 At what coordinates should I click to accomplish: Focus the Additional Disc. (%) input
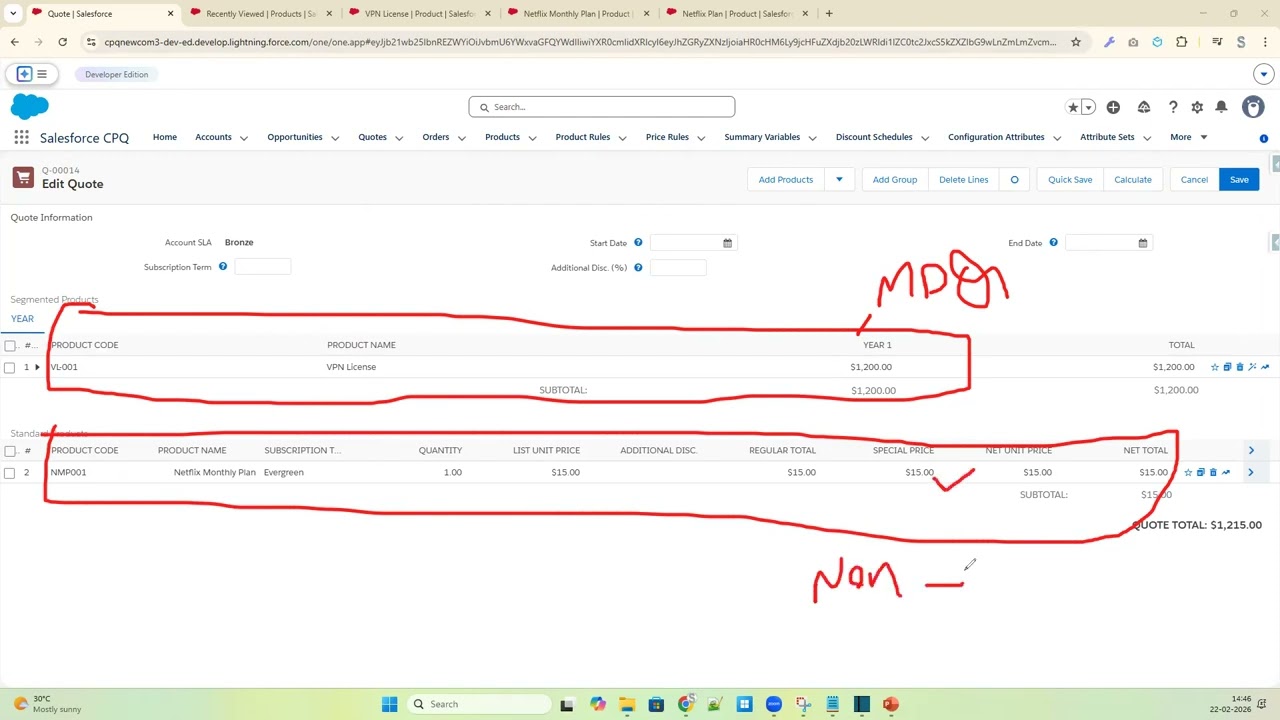tap(678, 267)
